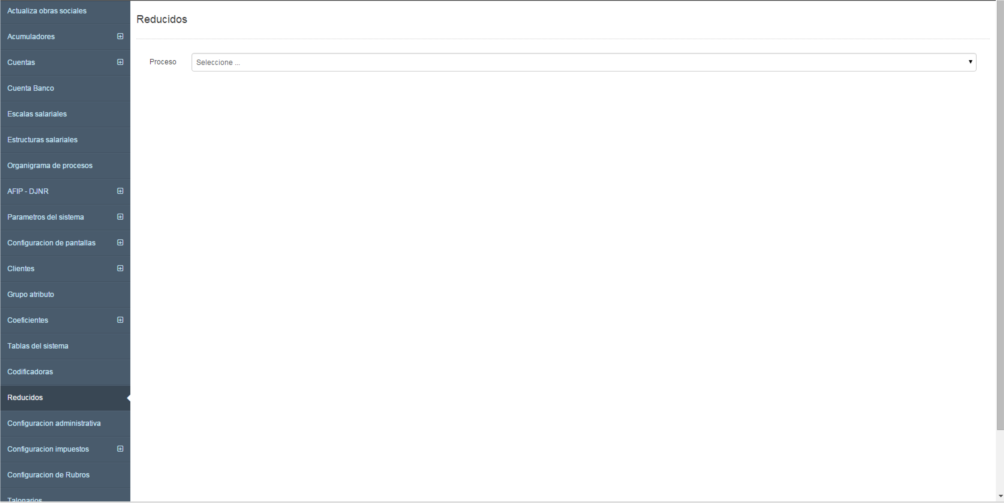The image size is (1004, 503).
Task: Open the Proceso Seleccione dropdown
Action: 583,62
